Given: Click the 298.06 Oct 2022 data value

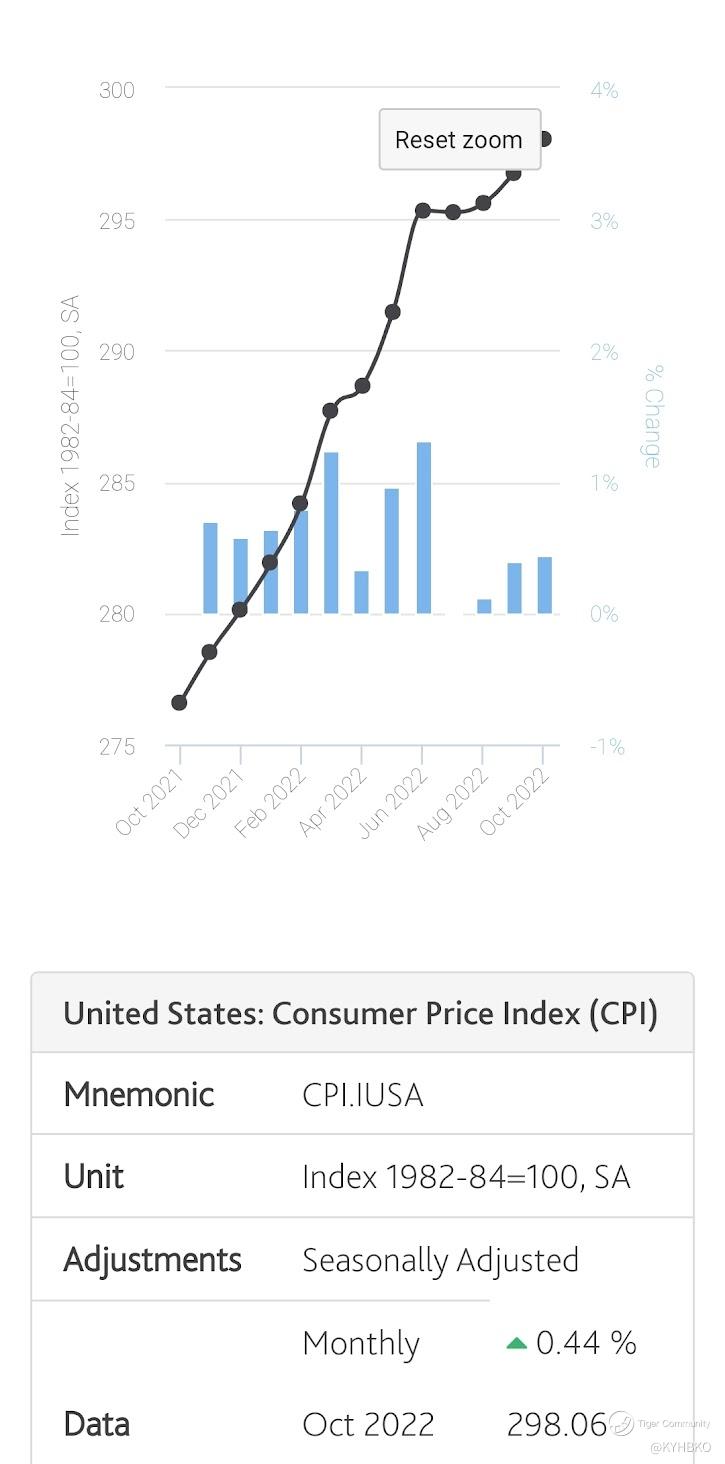Looking at the screenshot, I should 556,1424.
